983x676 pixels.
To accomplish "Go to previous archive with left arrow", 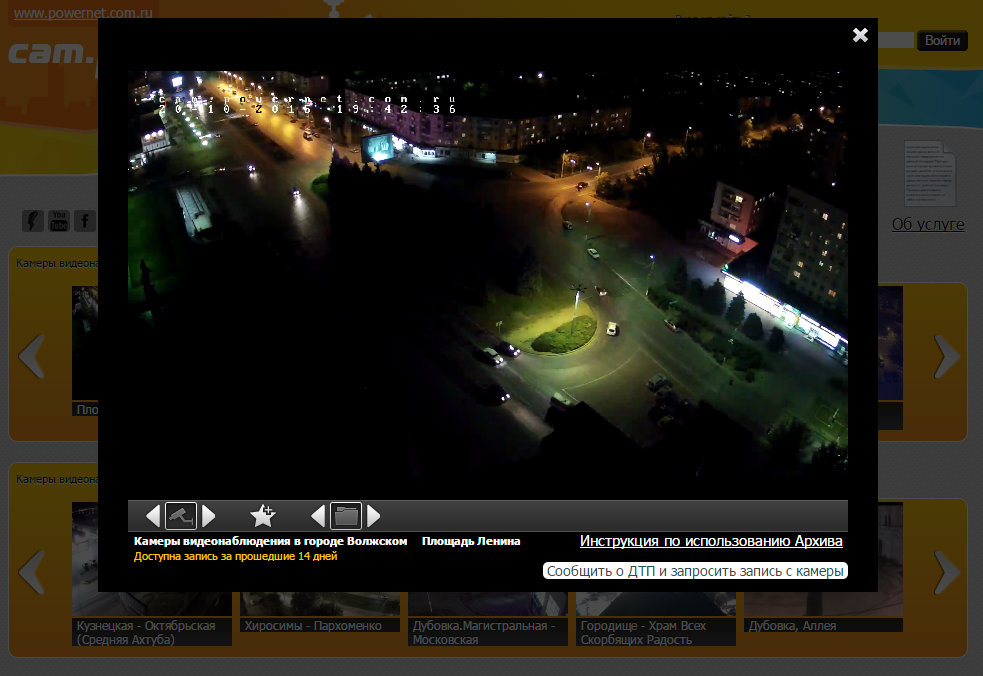I will 318,516.
